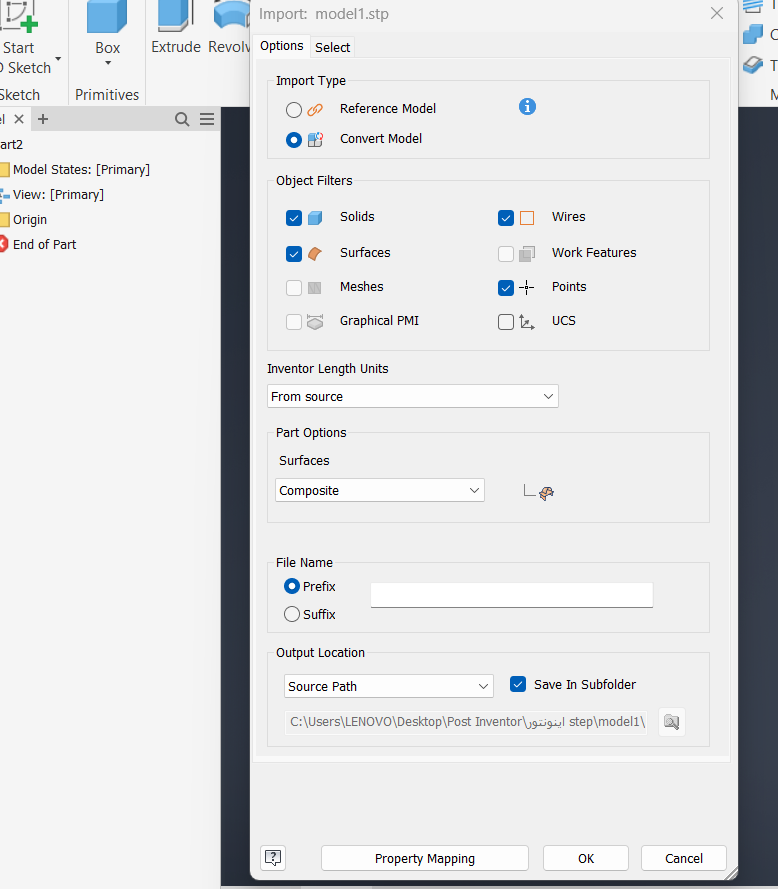Click the Property Mapping button
The width and height of the screenshot is (778, 889).
coord(425,858)
